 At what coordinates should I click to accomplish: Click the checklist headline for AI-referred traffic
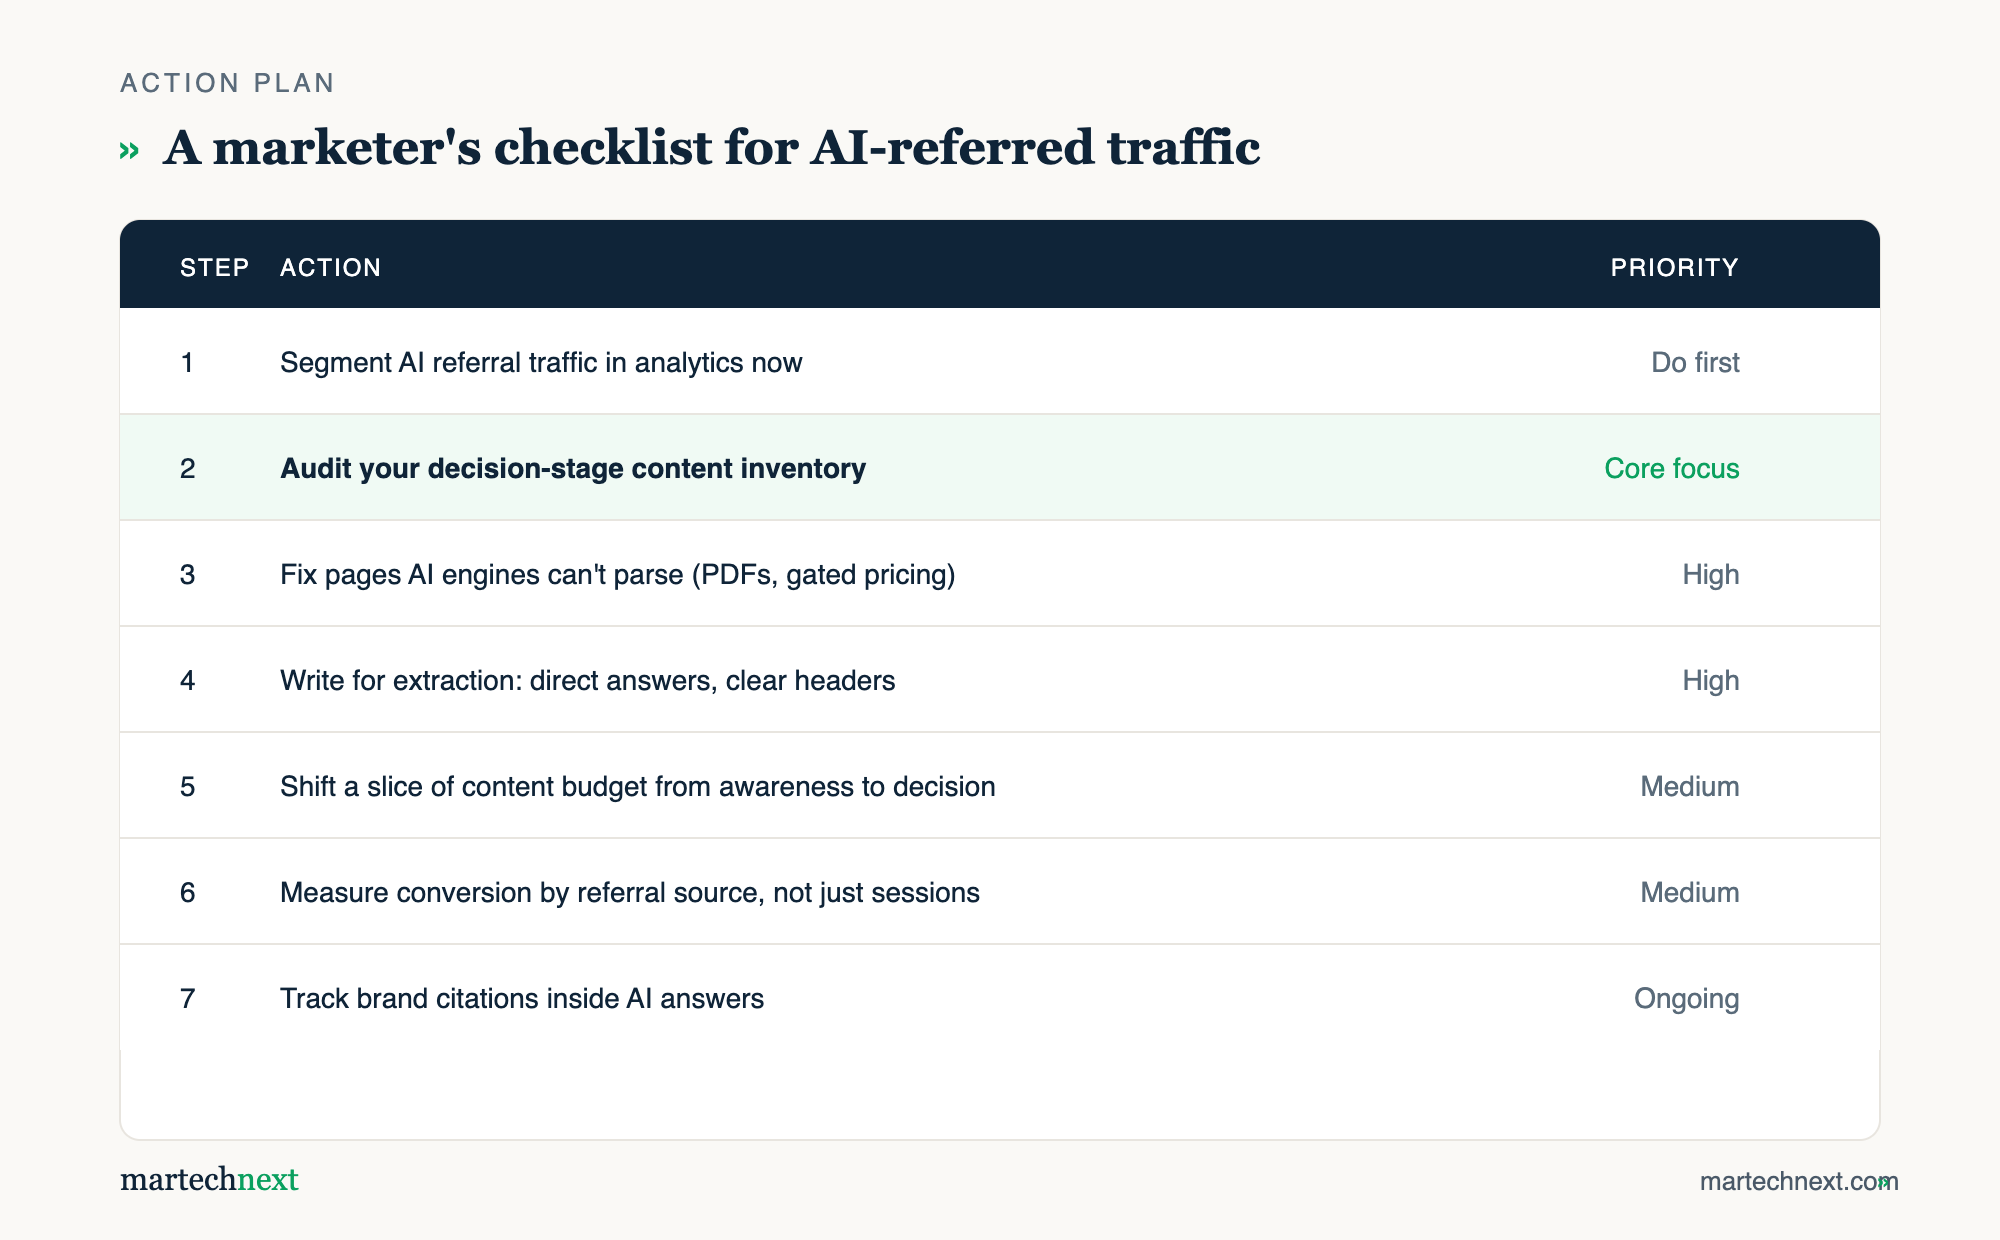coord(711,148)
